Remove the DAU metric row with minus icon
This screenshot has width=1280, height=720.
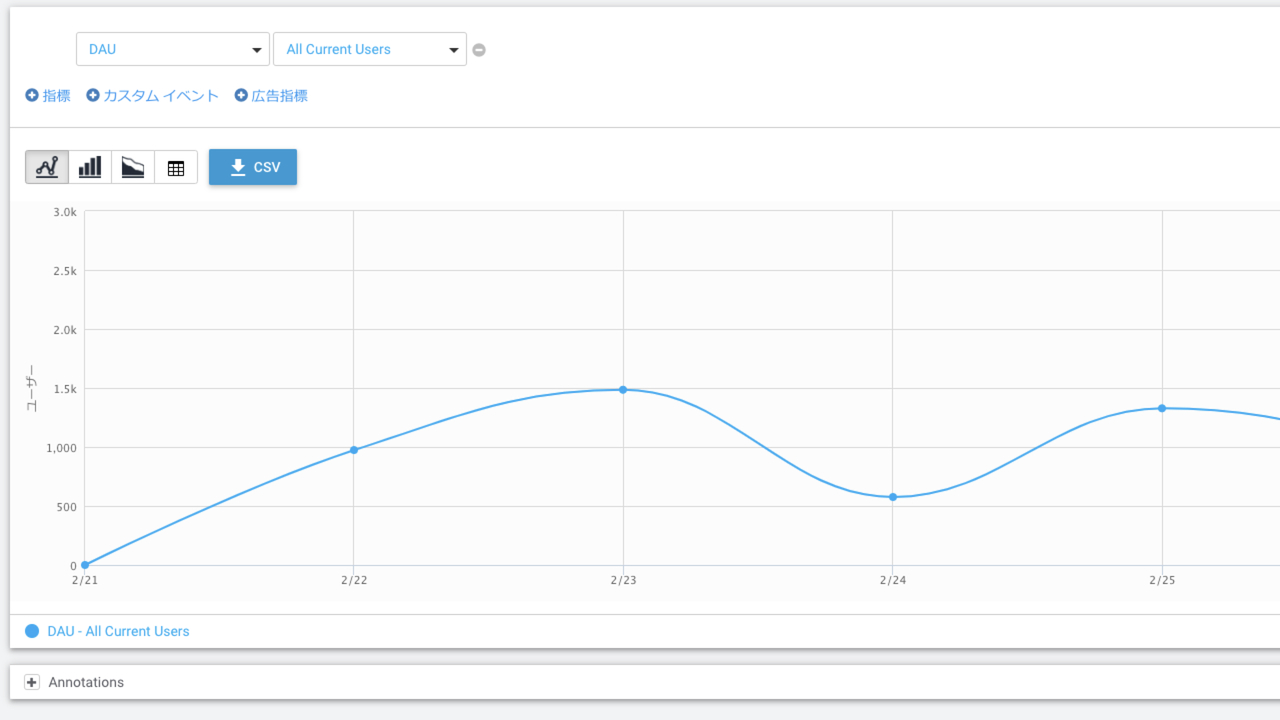[479, 50]
